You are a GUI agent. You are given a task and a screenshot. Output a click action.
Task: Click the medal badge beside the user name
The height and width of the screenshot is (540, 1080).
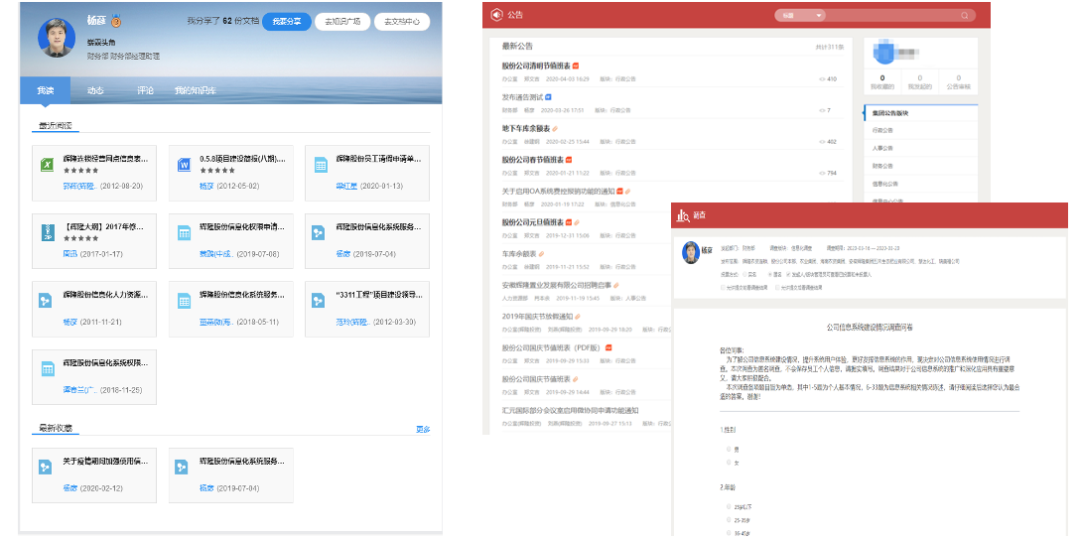pyautogui.click(x=115, y=20)
